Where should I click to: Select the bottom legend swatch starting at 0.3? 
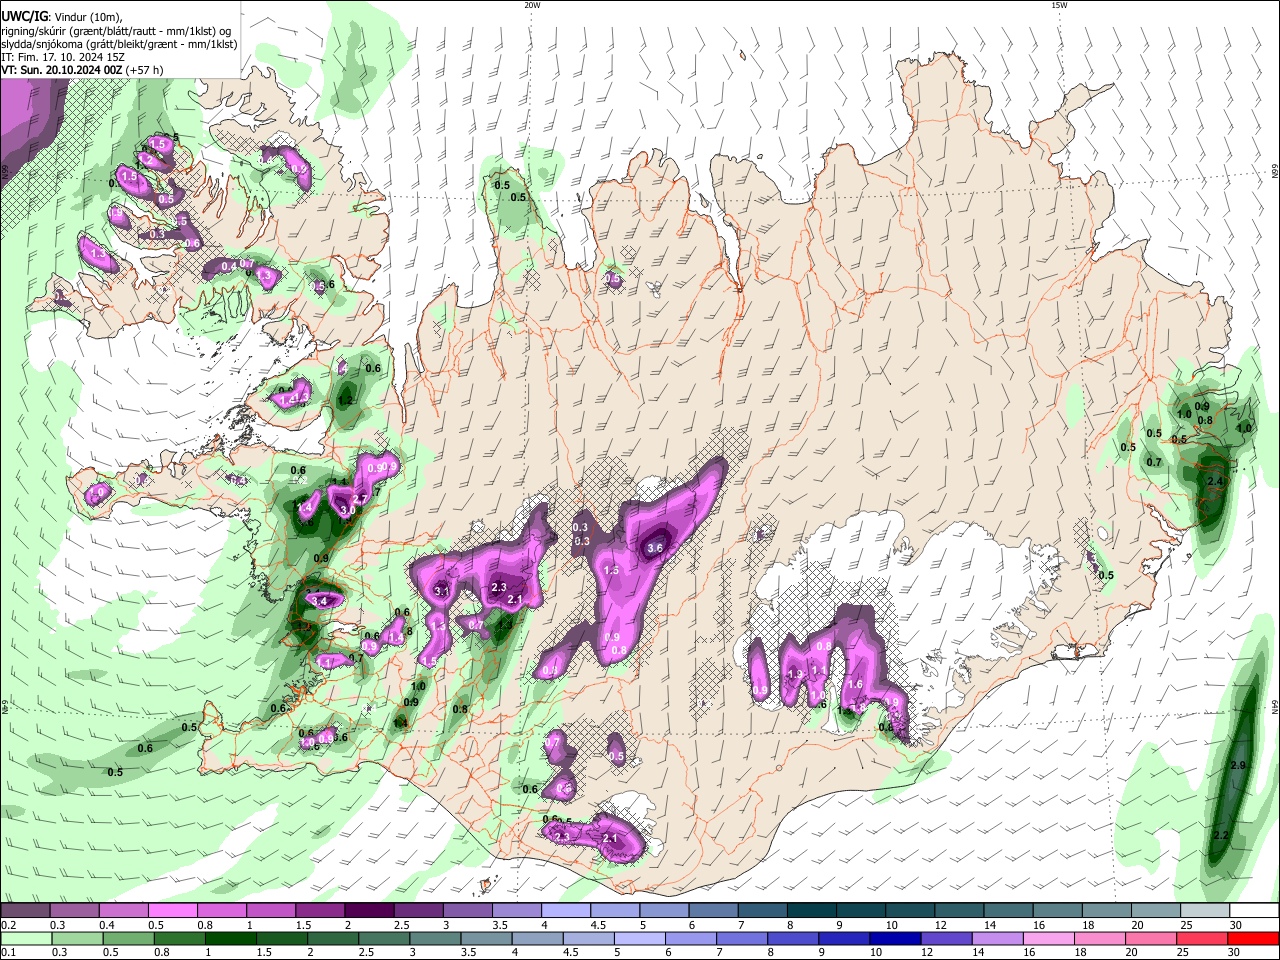[75, 938]
